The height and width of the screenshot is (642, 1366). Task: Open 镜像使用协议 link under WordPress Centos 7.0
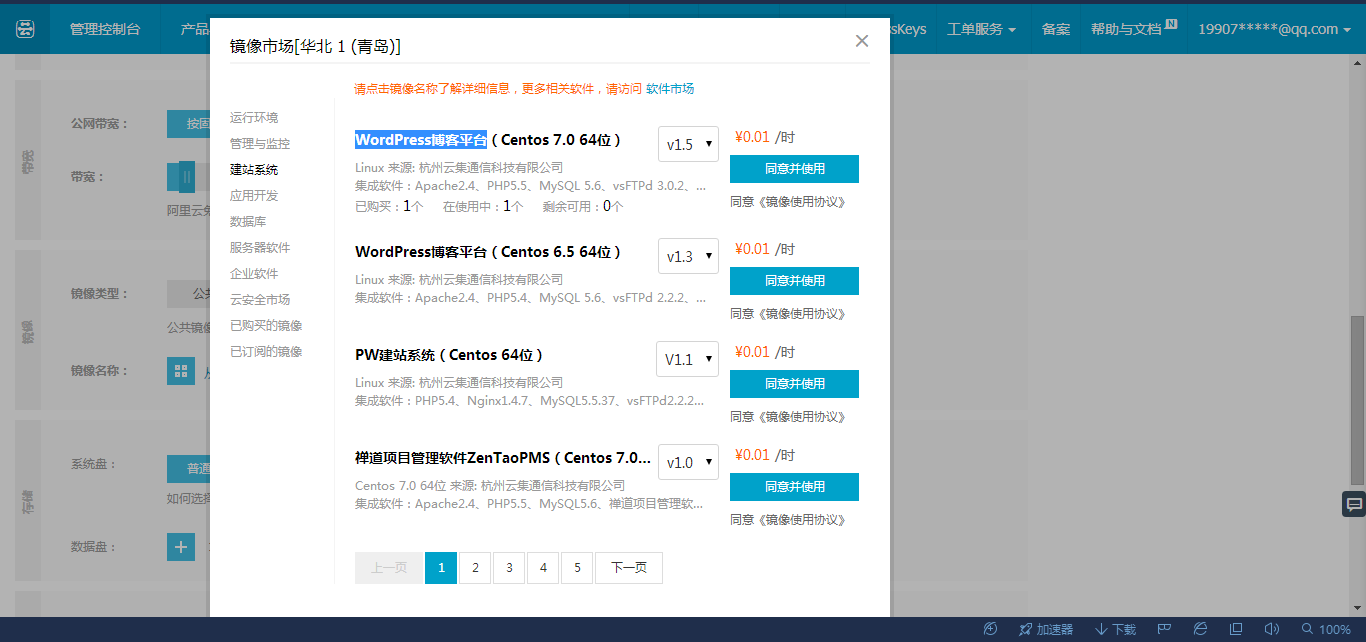tap(803, 202)
